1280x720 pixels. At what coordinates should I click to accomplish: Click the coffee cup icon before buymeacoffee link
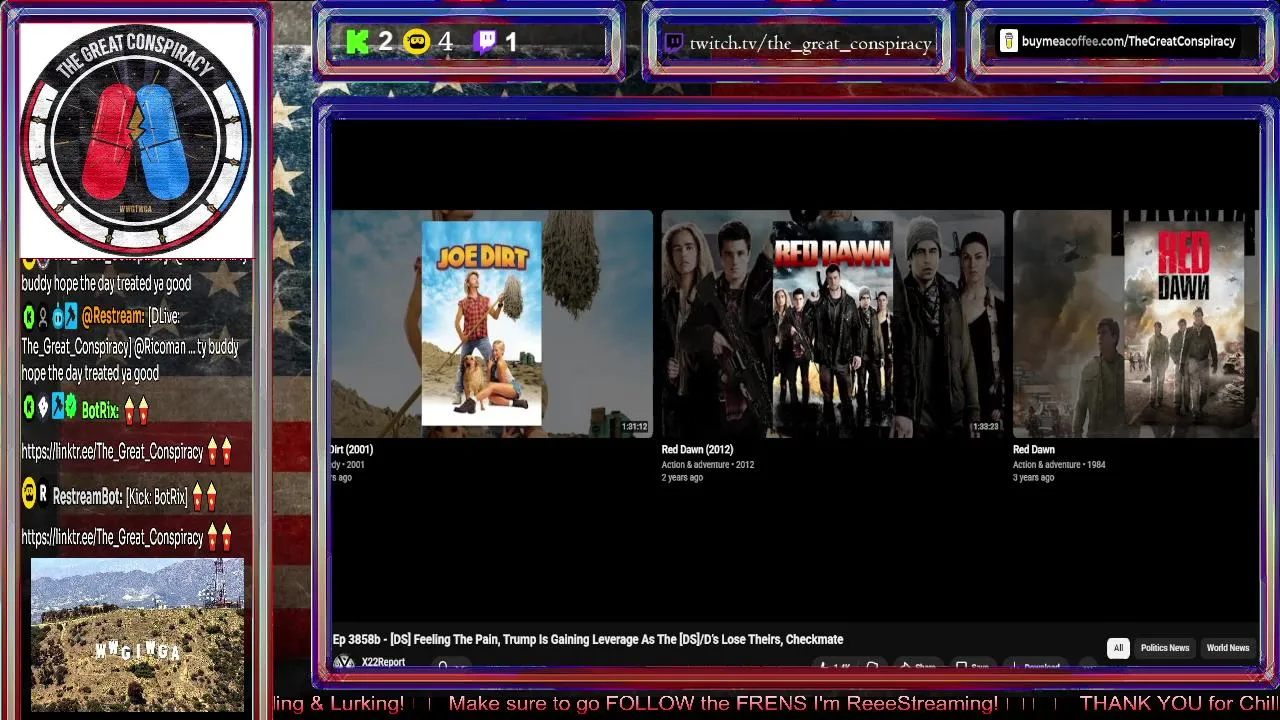pos(1008,41)
